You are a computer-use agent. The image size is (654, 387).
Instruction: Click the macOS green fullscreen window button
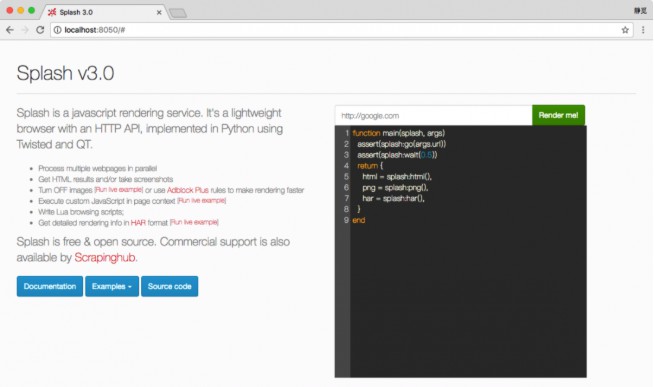[x=31, y=10]
